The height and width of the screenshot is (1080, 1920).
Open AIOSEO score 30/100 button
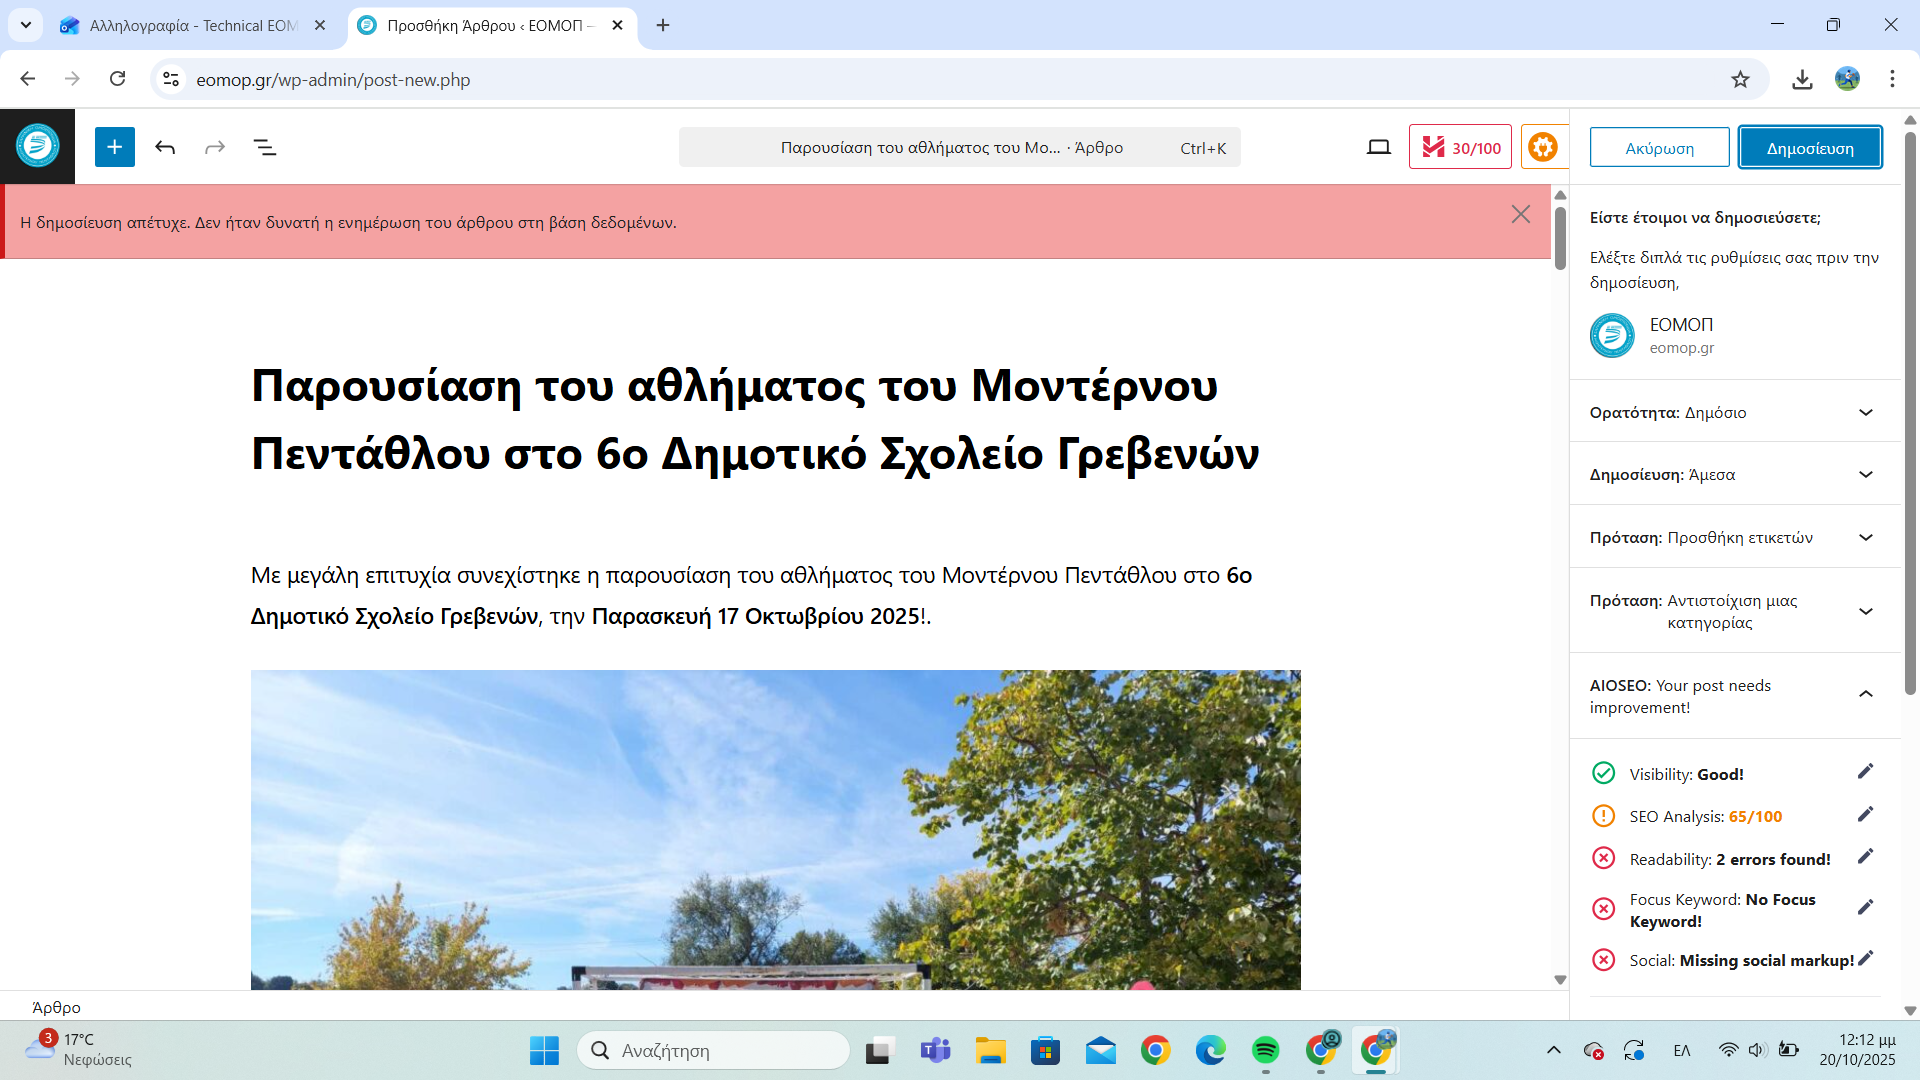1460,147
